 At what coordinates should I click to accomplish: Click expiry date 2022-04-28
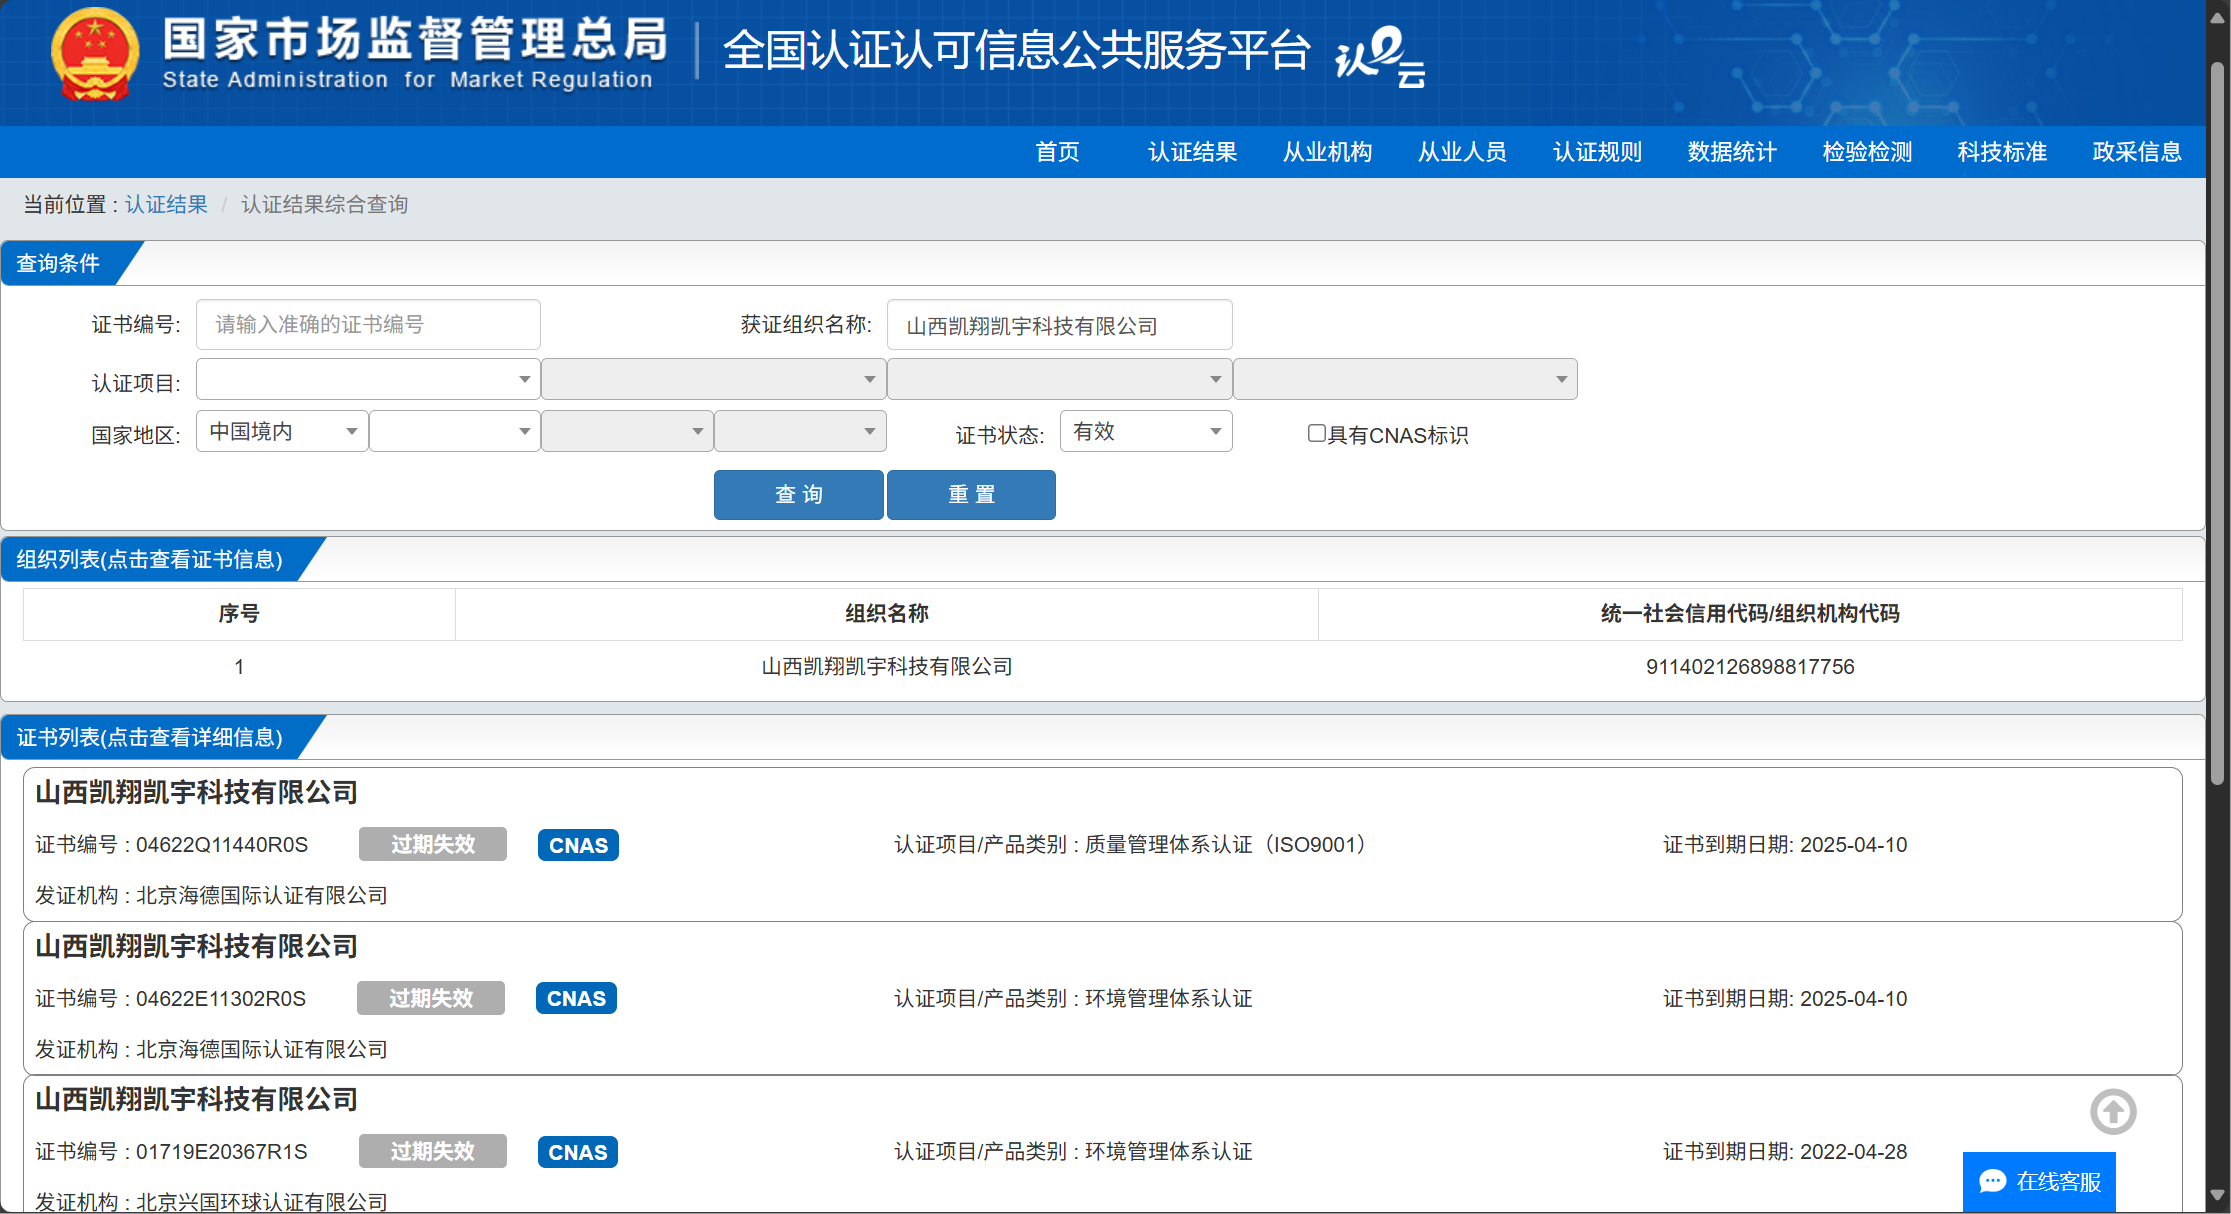[1853, 1152]
